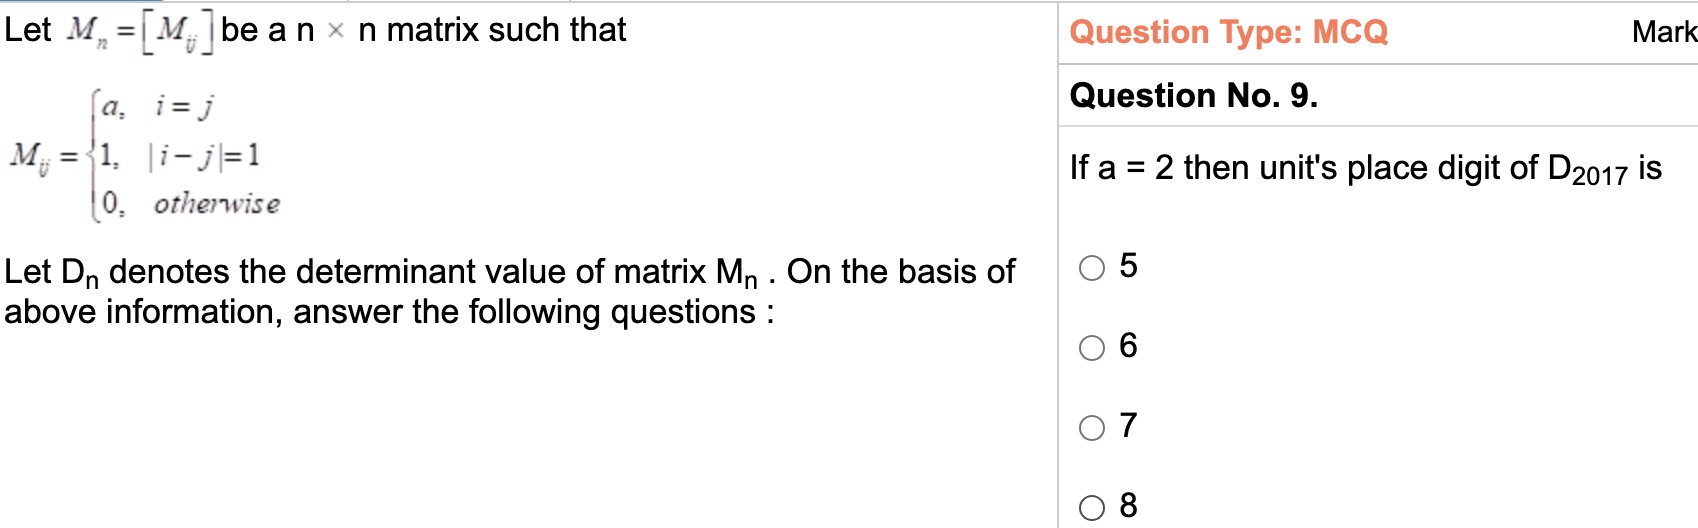The height and width of the screenshot is (528, 1698).
Task: Pick the radio button for answer 8
Action: click(x=1092, y=508)
